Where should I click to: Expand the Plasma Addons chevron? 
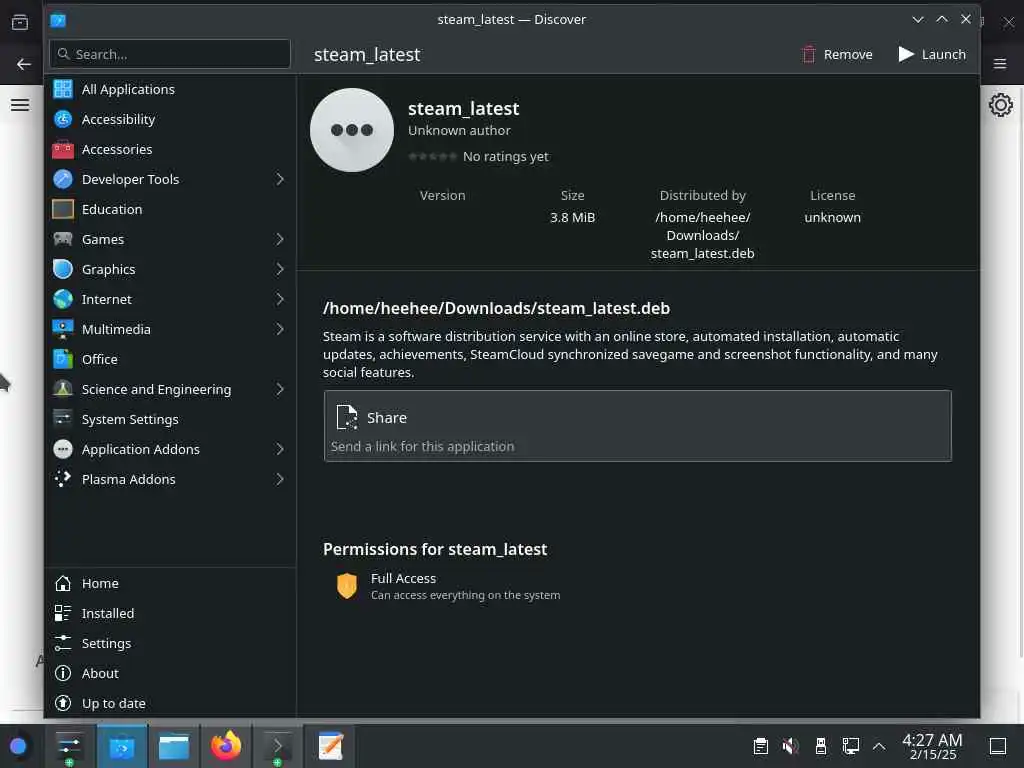[280, 479]
